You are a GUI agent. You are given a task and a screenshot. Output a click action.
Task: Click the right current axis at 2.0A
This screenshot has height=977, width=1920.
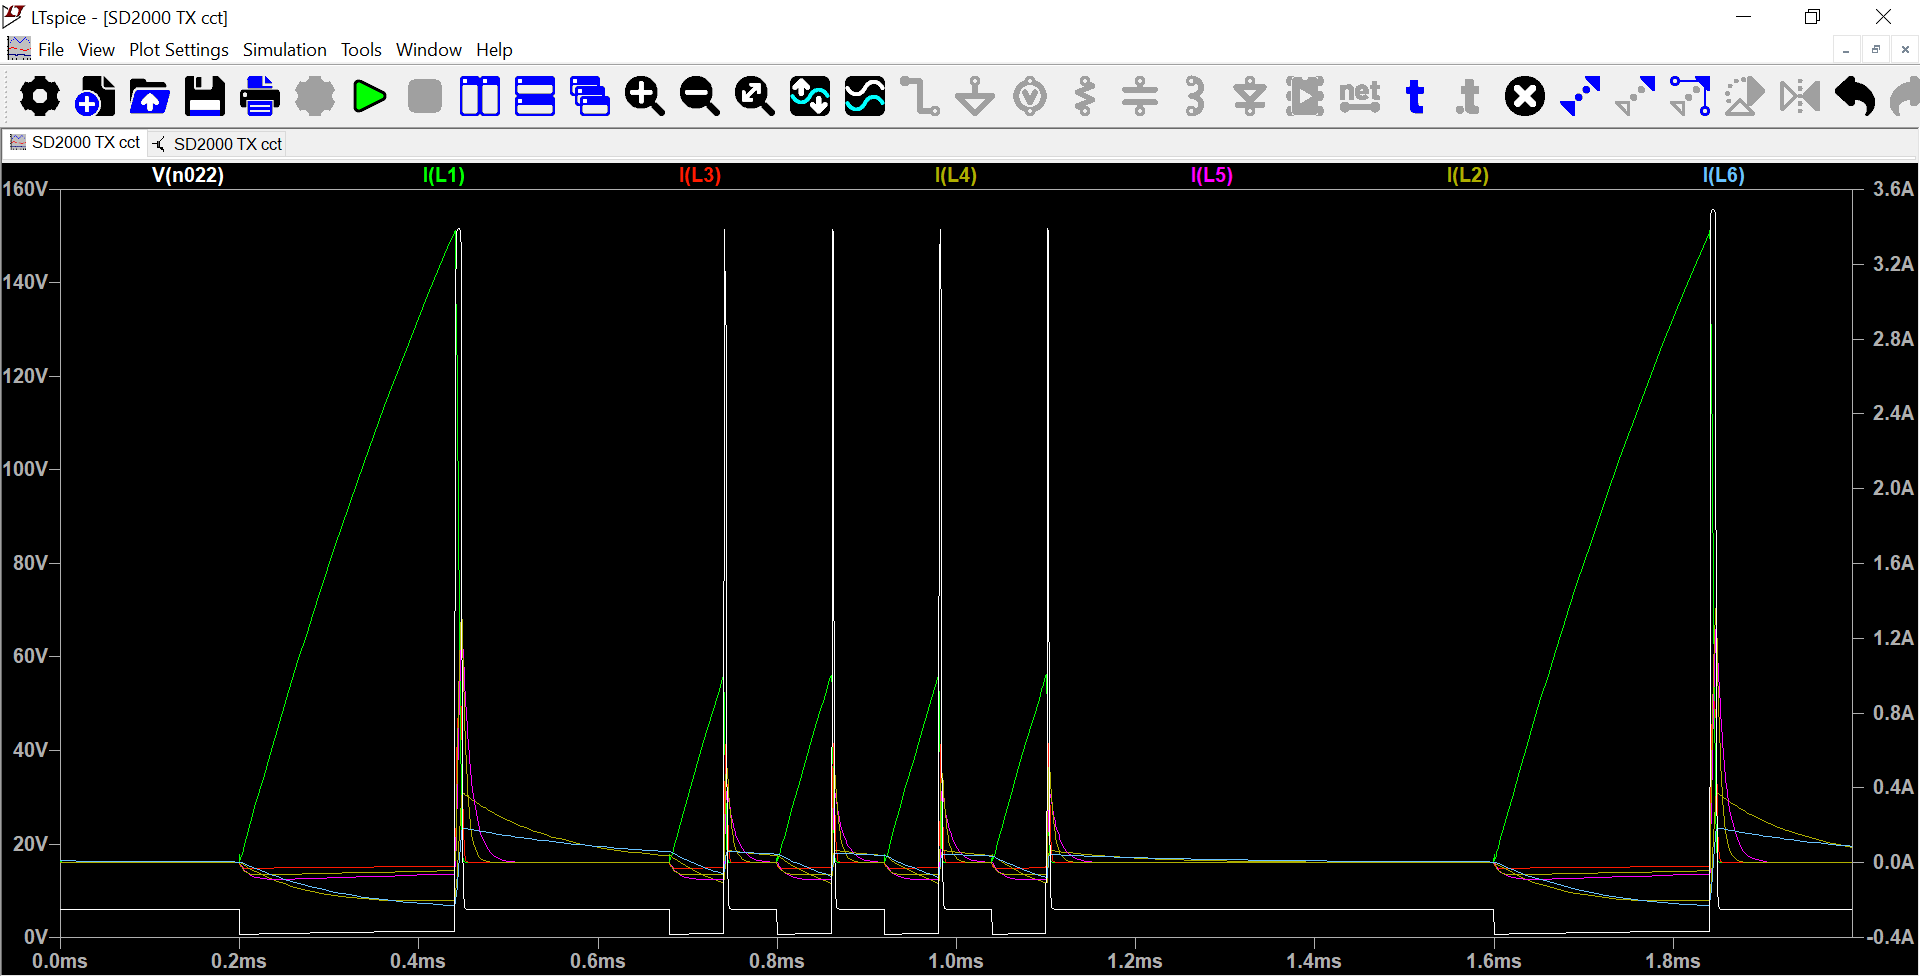tap(1893, 488)
